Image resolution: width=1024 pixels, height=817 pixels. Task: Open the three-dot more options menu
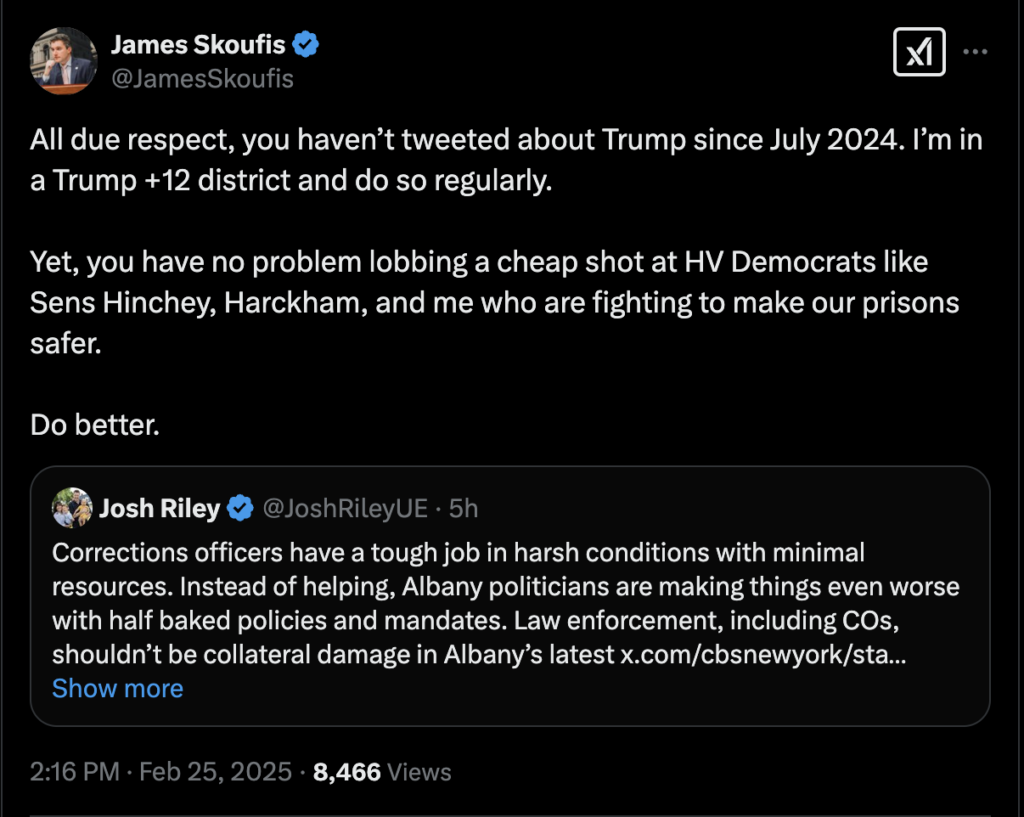(976, 51)
